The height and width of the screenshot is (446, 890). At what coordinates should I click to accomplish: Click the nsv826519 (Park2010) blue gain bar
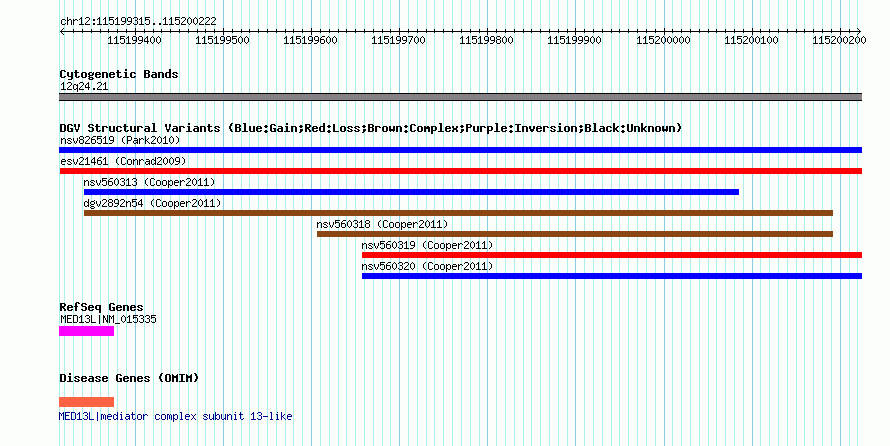tap(460, 150)
